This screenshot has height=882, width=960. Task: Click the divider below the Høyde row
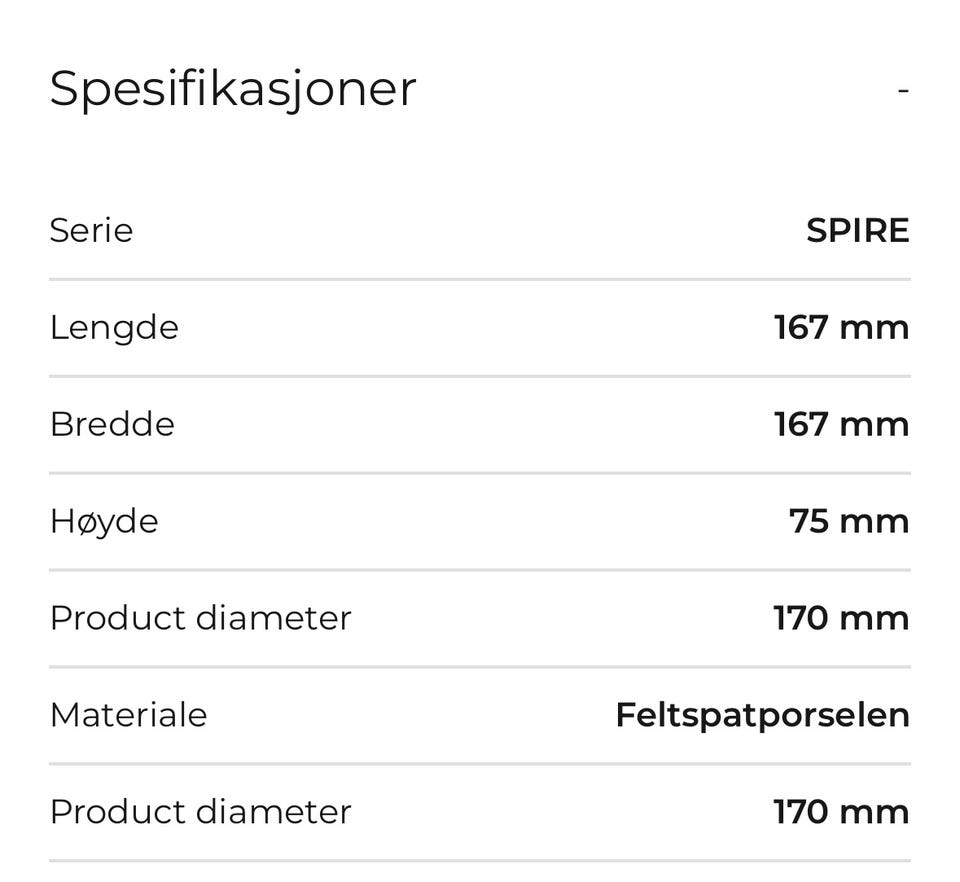480,570
